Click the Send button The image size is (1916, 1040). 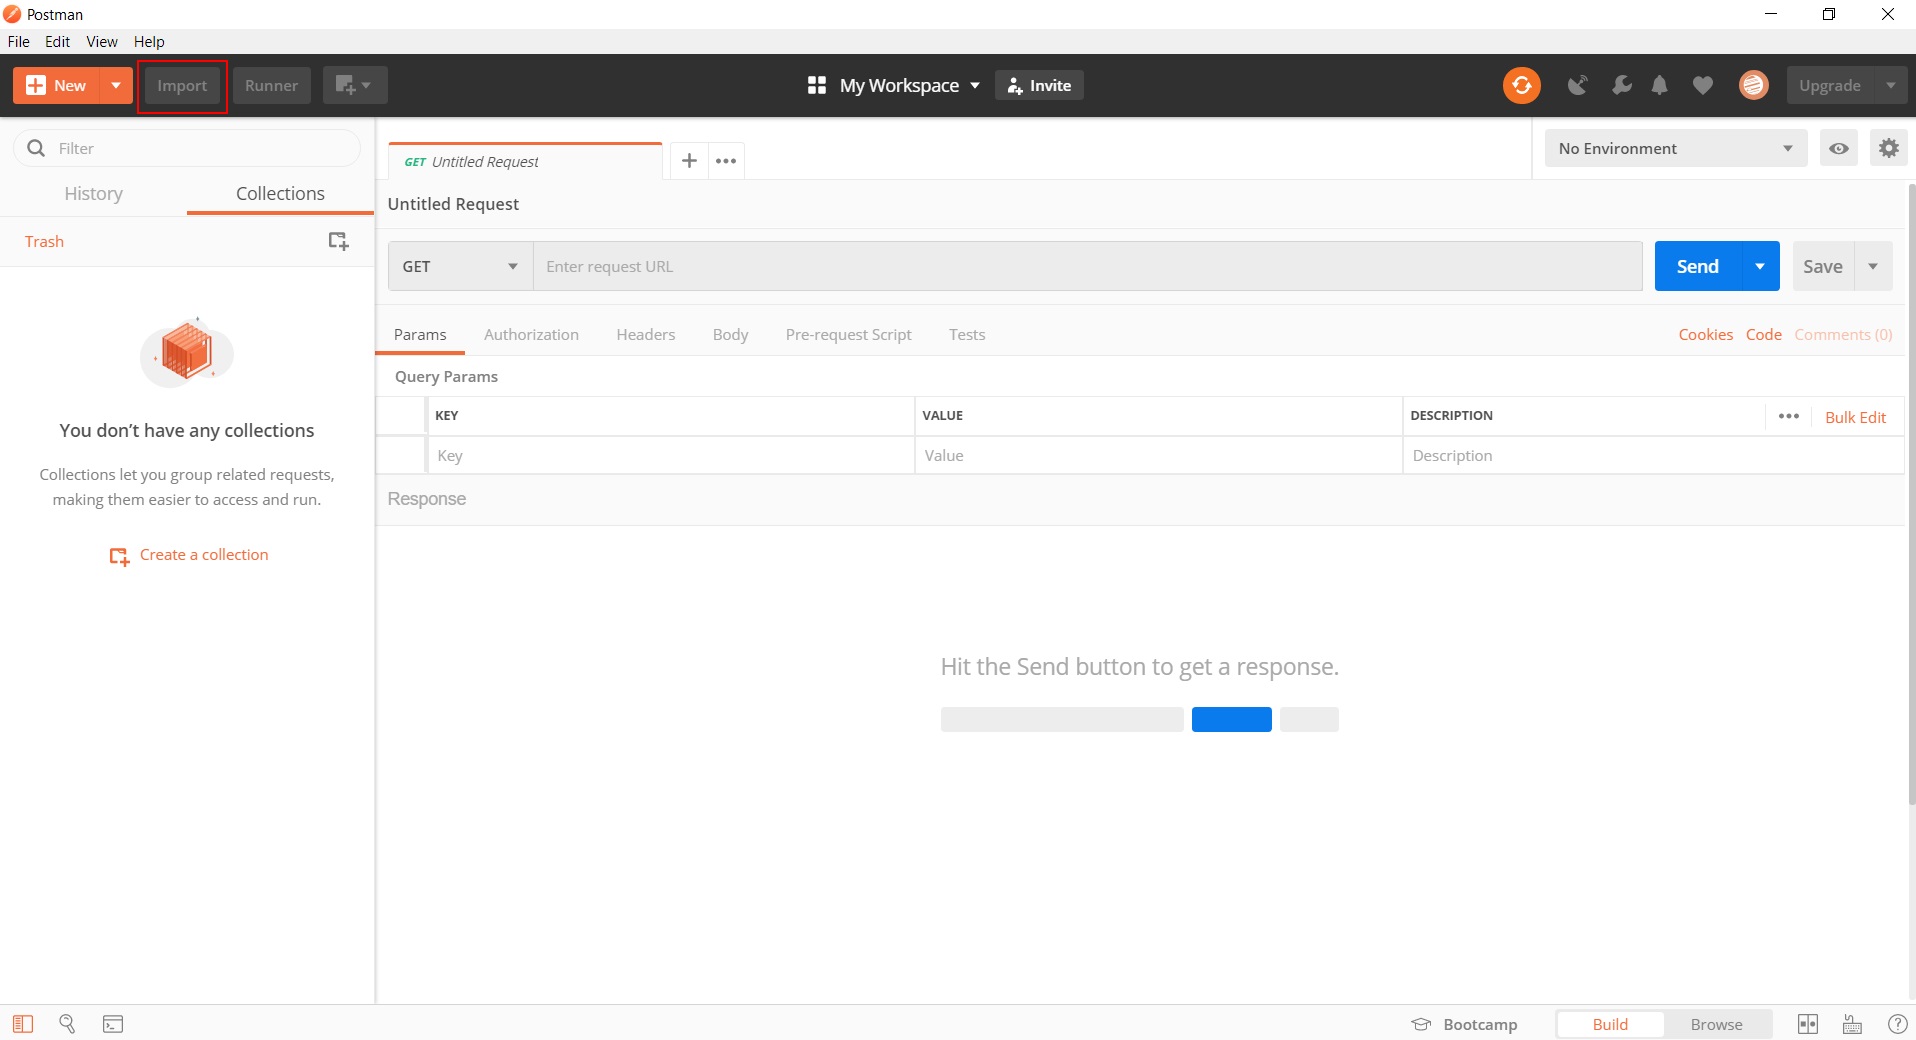click(x=1698, y=266)
